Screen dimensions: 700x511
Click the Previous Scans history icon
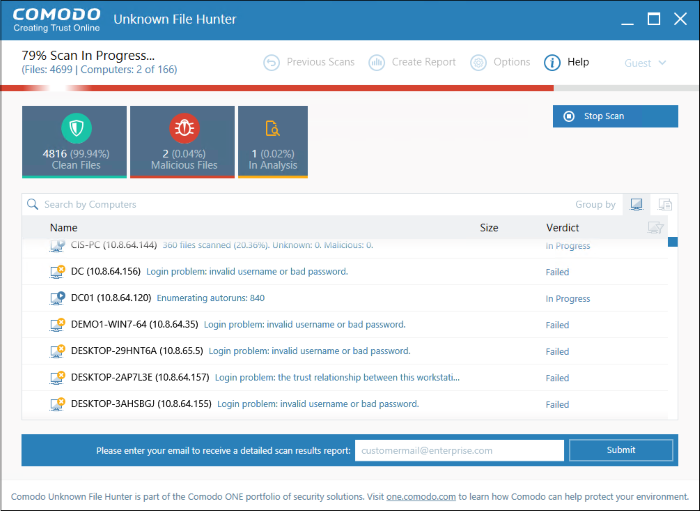271,62
